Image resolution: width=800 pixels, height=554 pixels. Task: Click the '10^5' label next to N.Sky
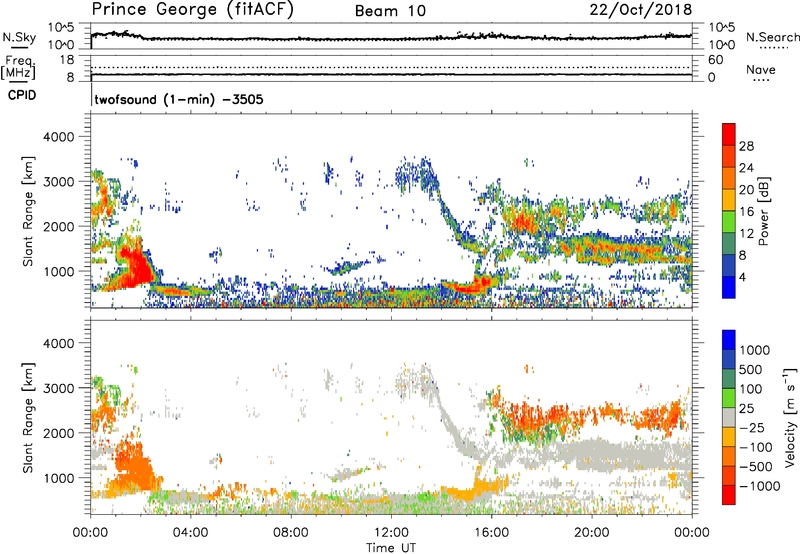click(61, 28)
